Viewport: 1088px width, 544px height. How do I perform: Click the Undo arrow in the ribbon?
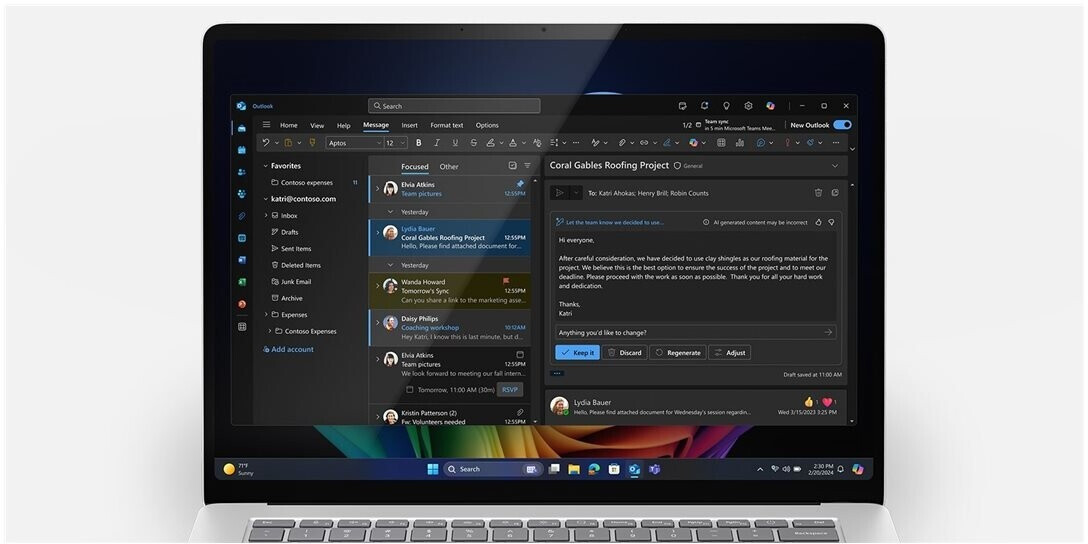coord(265,143)
